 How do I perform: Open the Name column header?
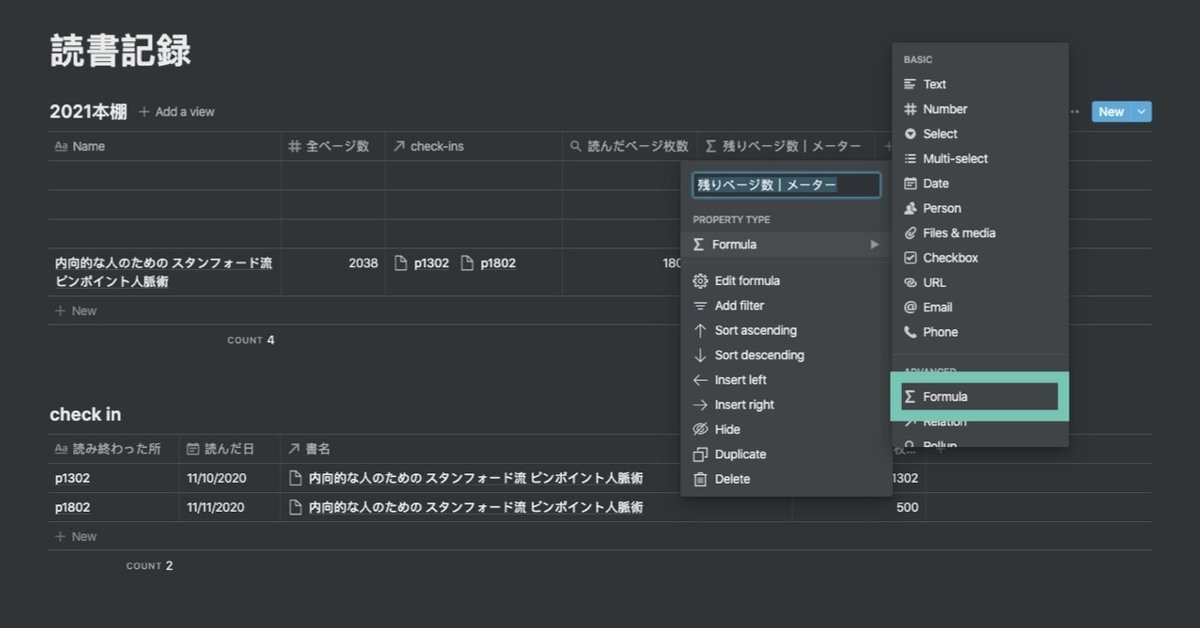point(164,146)
